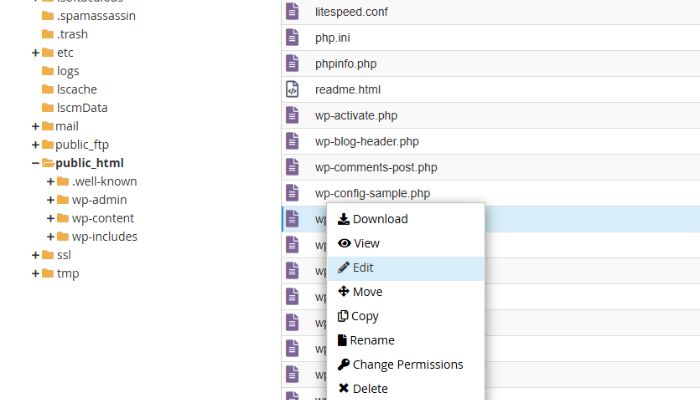Click the Move arrows icon

(344, 292)
